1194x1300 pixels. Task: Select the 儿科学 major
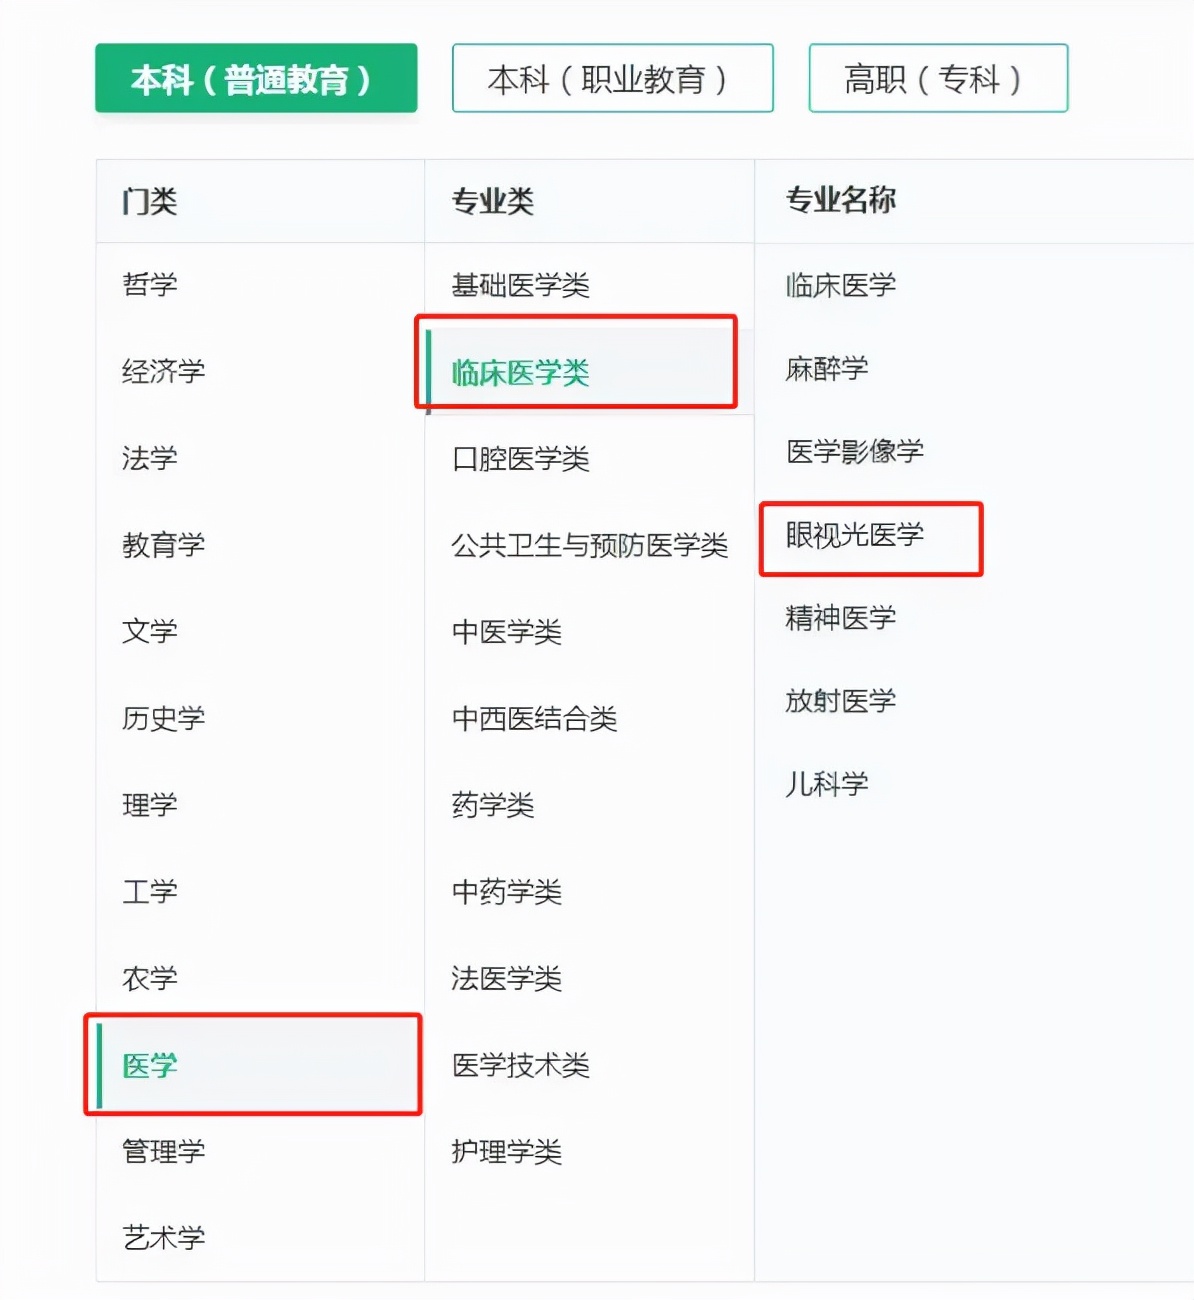coord(826,783)
